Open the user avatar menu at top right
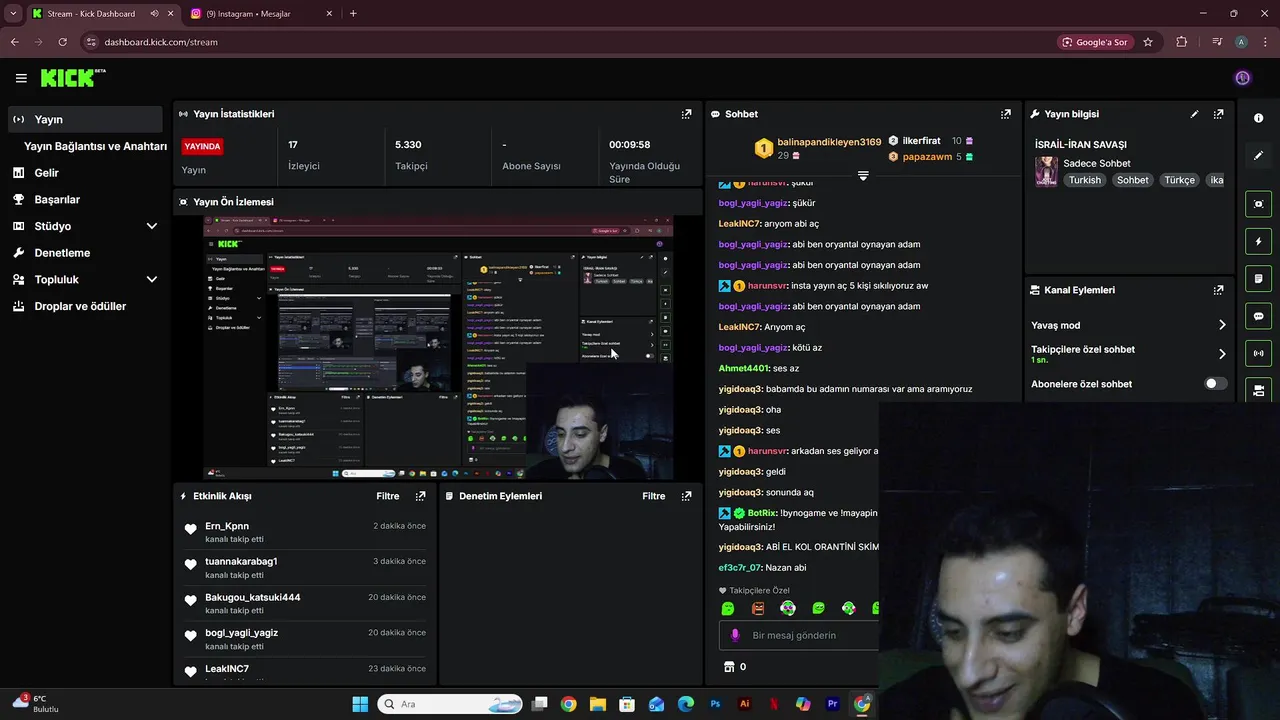This screenshot has height=720, width=1280. [1242, 78]
